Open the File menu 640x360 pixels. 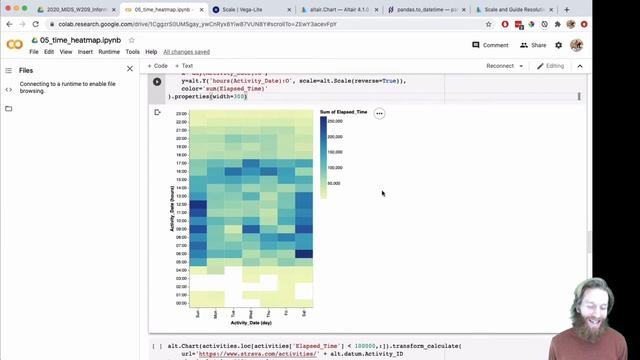34,52
